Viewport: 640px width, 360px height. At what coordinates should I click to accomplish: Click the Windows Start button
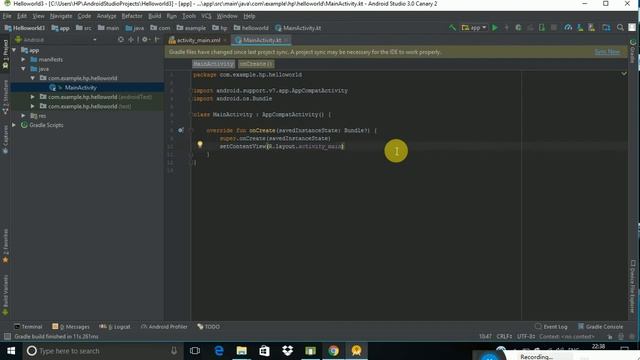pyautogui.click(x=11, y=351)
